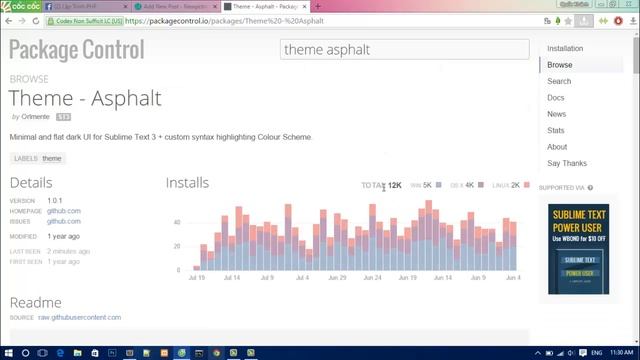Click the Supported Via help icon

[x=590, y=188]
